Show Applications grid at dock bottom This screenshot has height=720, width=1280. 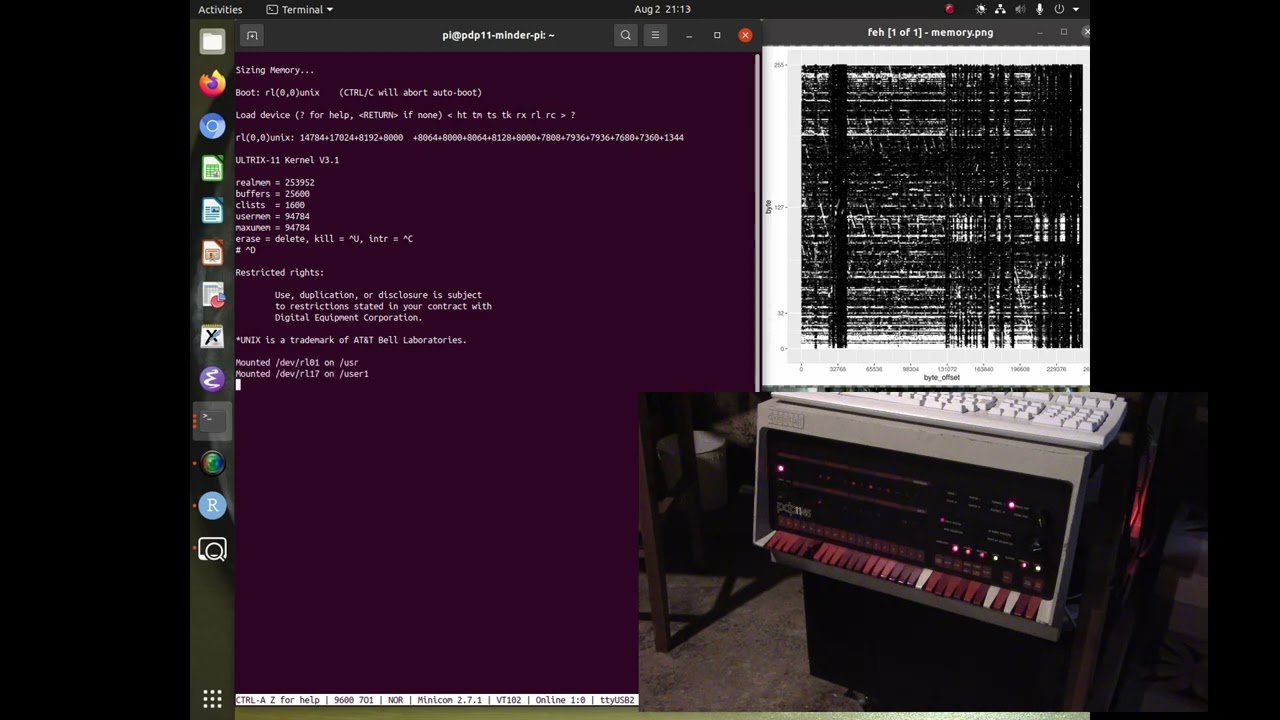tap(212, 699)
